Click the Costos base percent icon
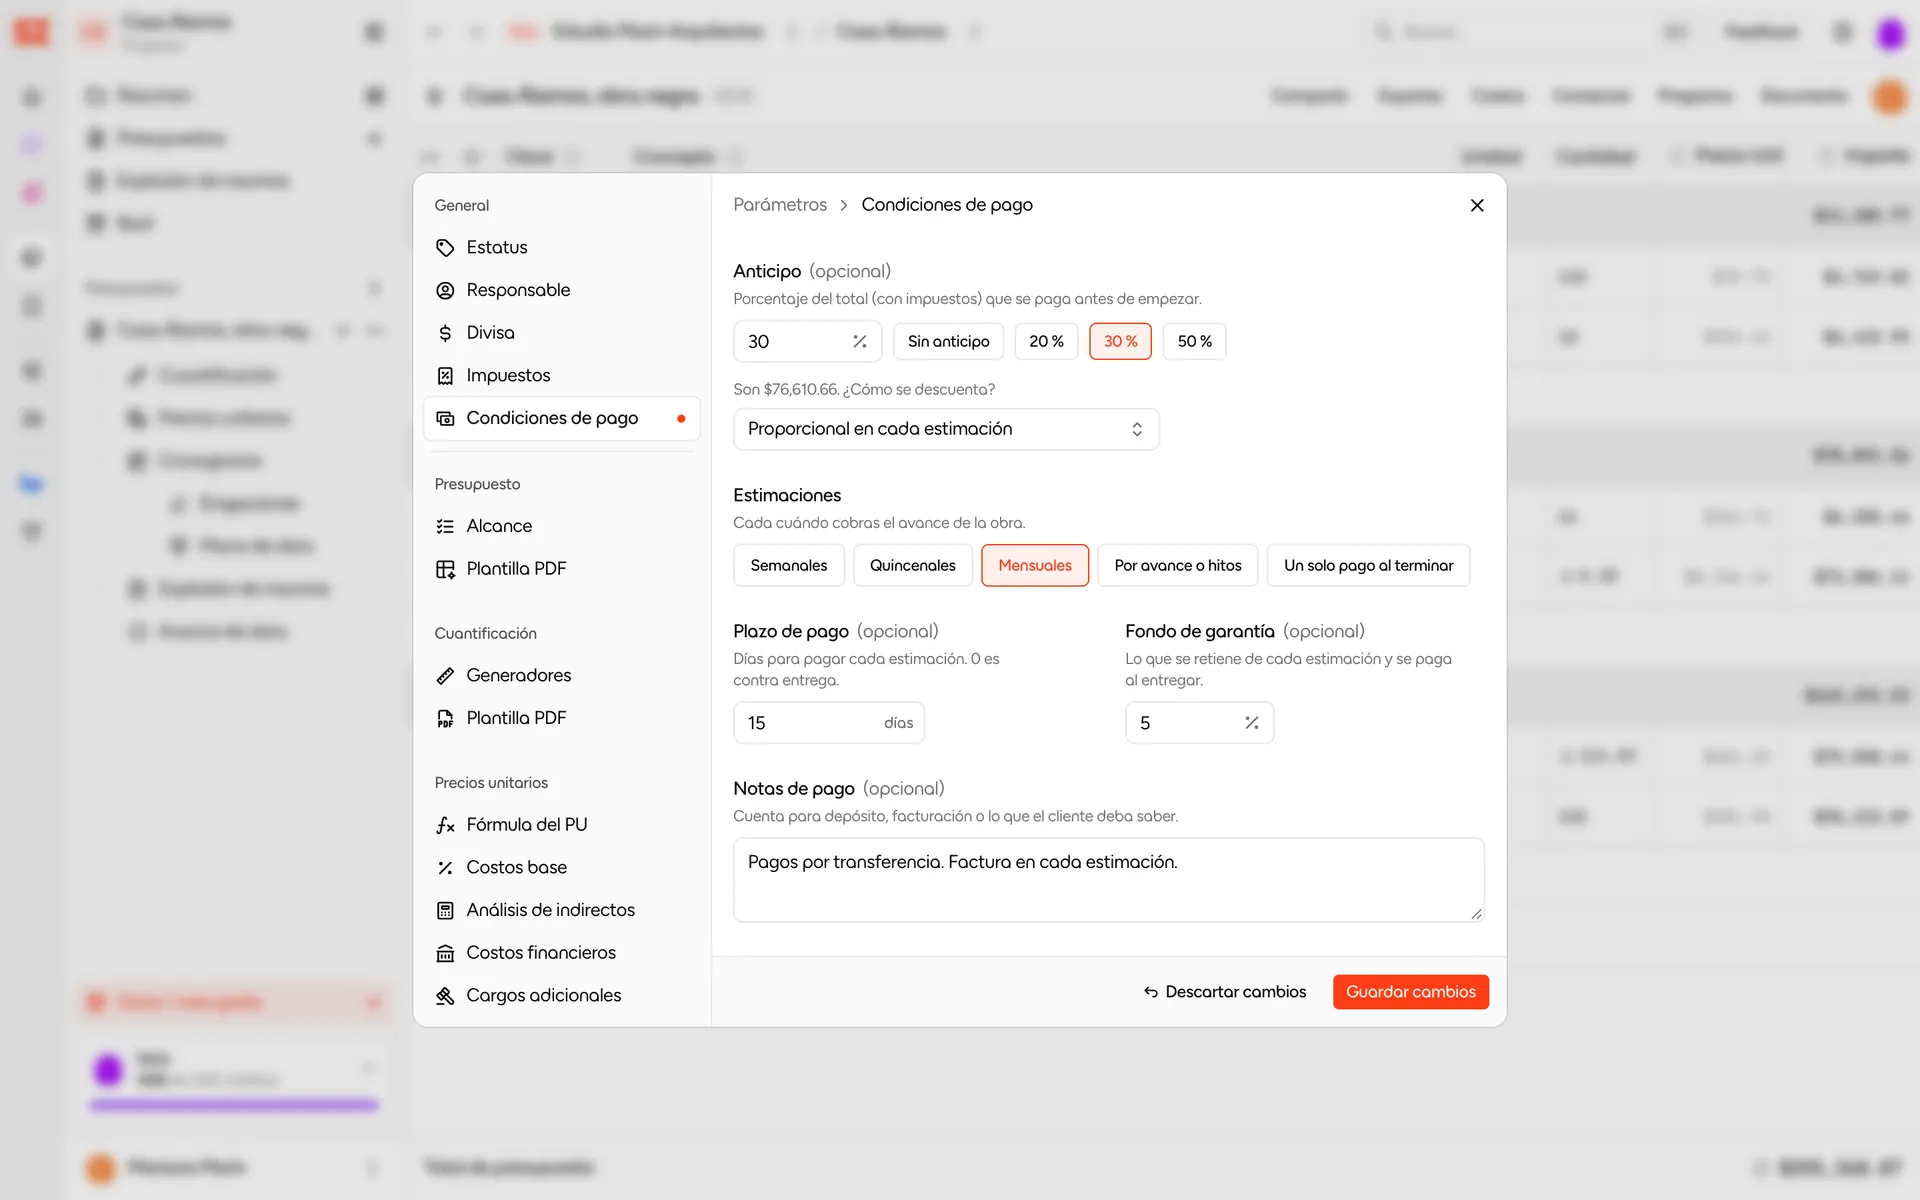1920x1200 pixels. 445,868
